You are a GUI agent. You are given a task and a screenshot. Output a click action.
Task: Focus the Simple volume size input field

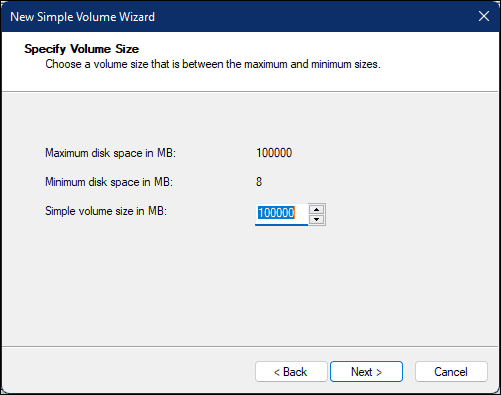pyautogui.click(x=281, y=214)
